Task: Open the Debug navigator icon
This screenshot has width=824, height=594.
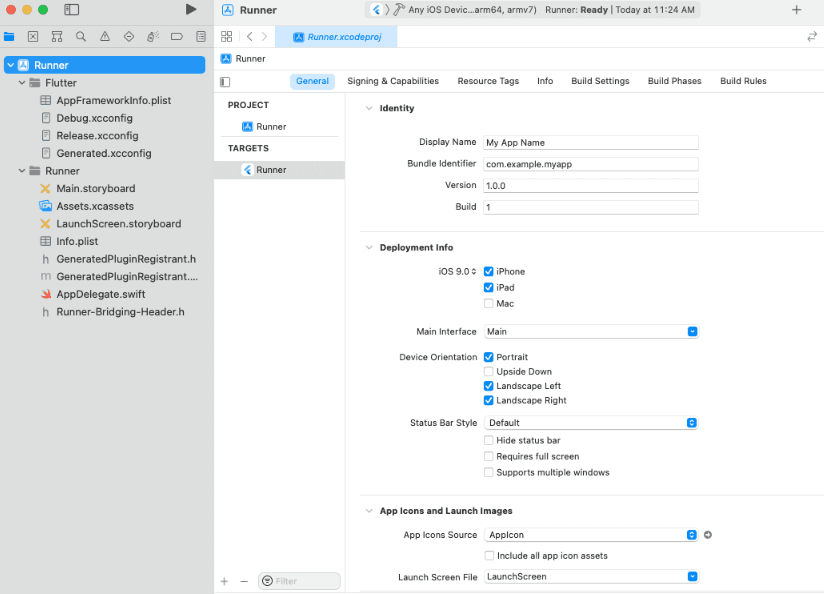Action: [153, 36]
